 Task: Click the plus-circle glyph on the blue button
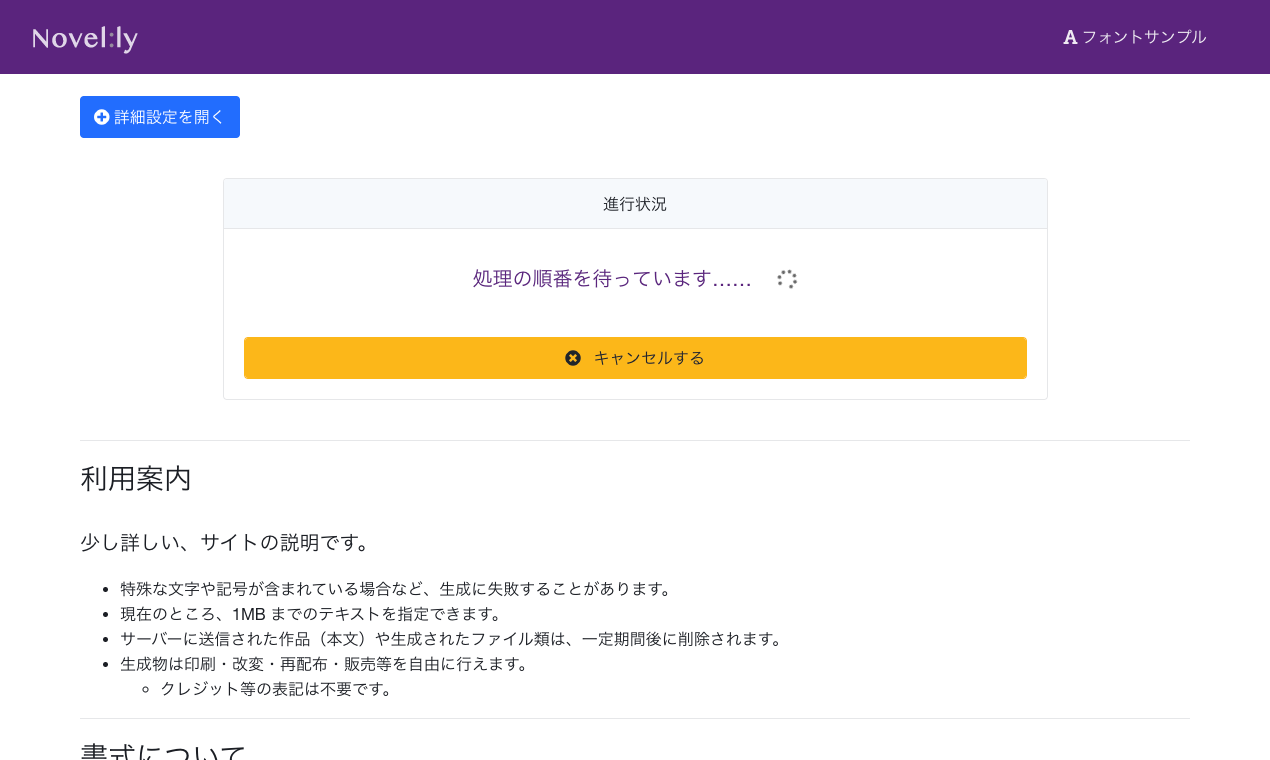tap(101, 117)
